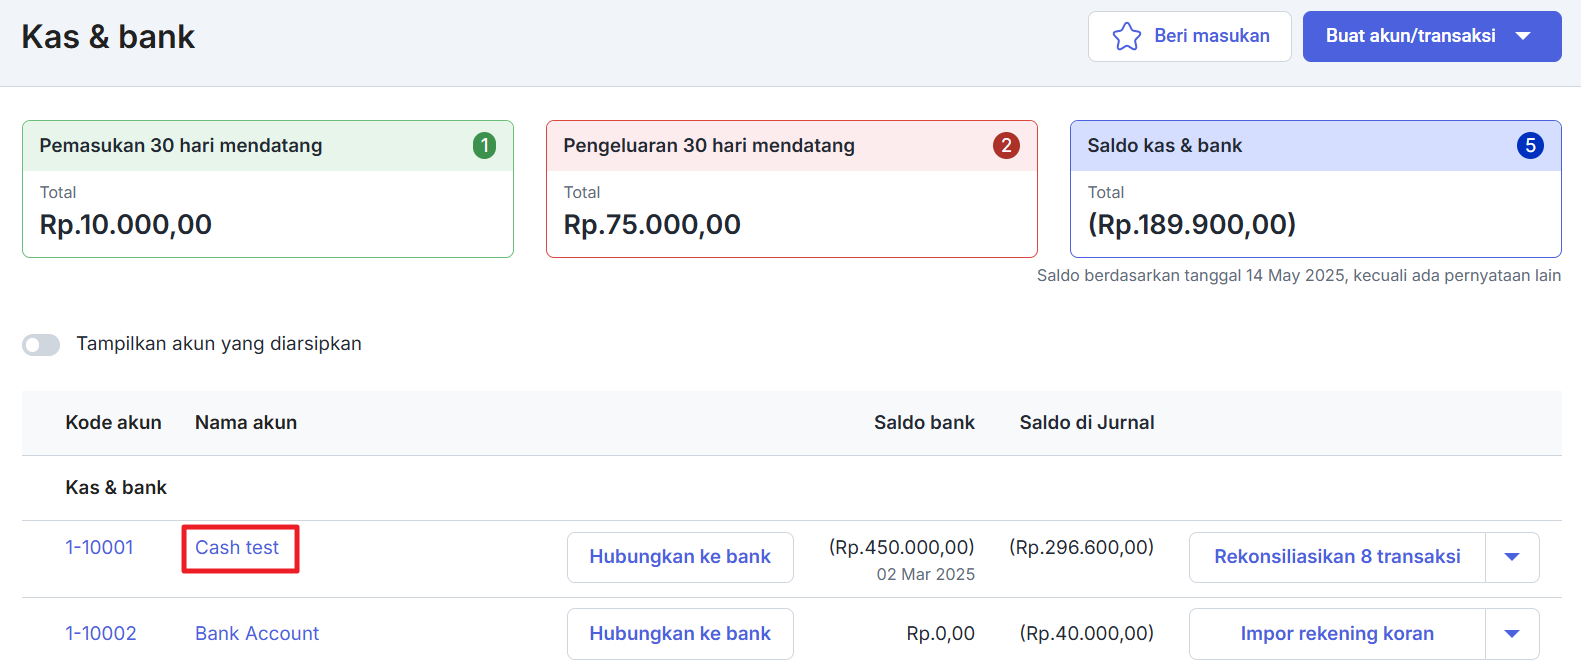Click the blue badge showing 5
Viewport: 1581px width, 666px height.
pos(1529,146)
